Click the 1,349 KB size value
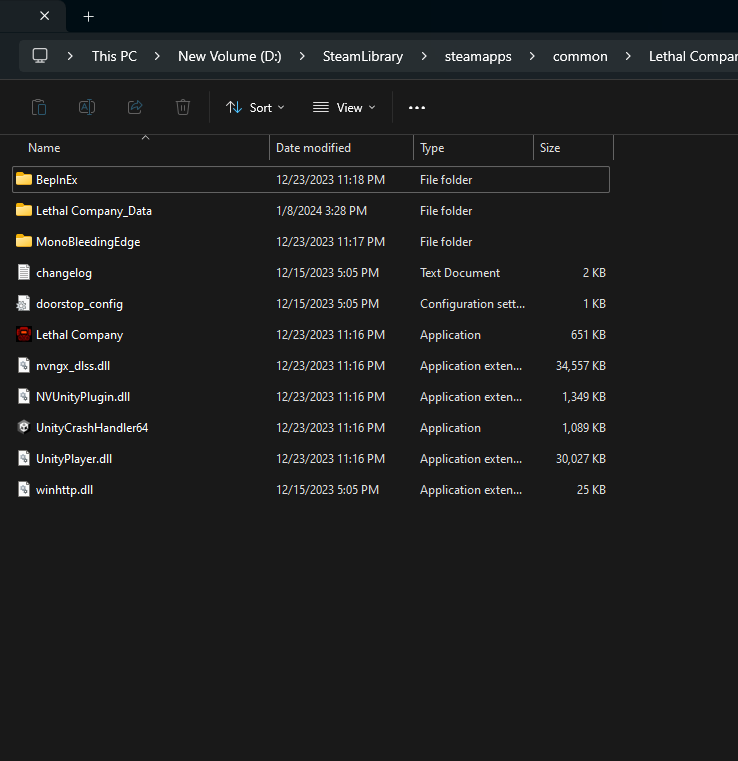 click(x=584, y=397)
